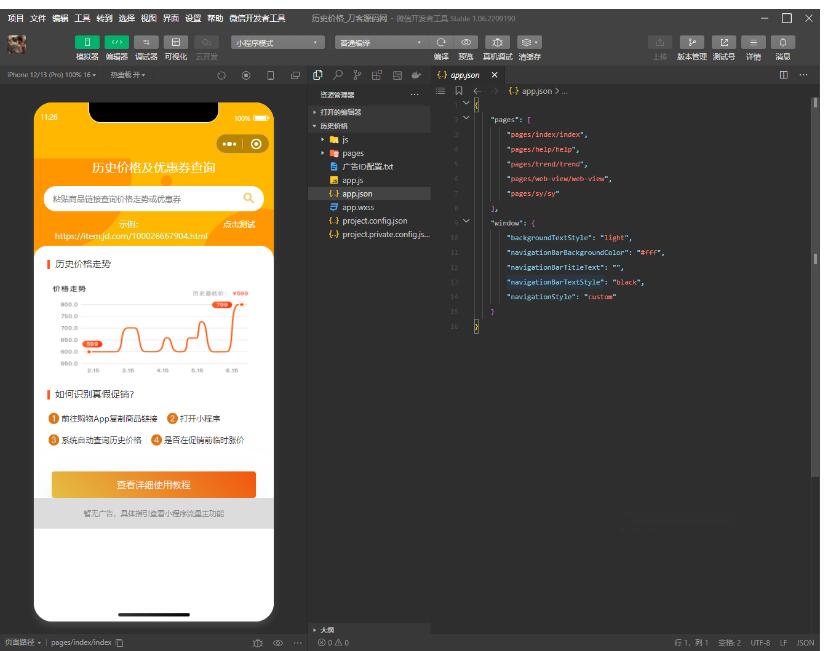824x651 pixels.
Task: Open the 版本管理 version control icon
Action: (x=691, y=42)
